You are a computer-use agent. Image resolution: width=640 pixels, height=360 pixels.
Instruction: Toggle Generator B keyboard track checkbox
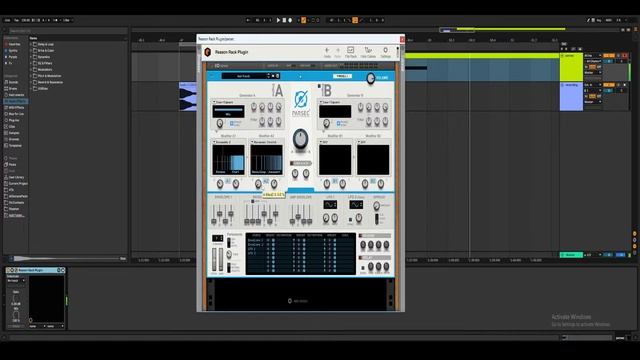(338, 123)
